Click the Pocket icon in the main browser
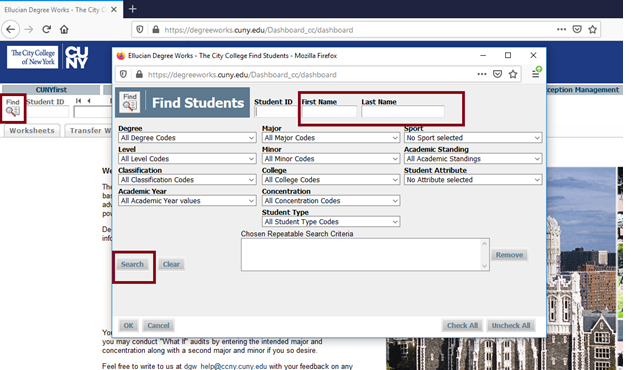This screenshot has width=636, height=370. pyautogui.click(x=577, y=29)
